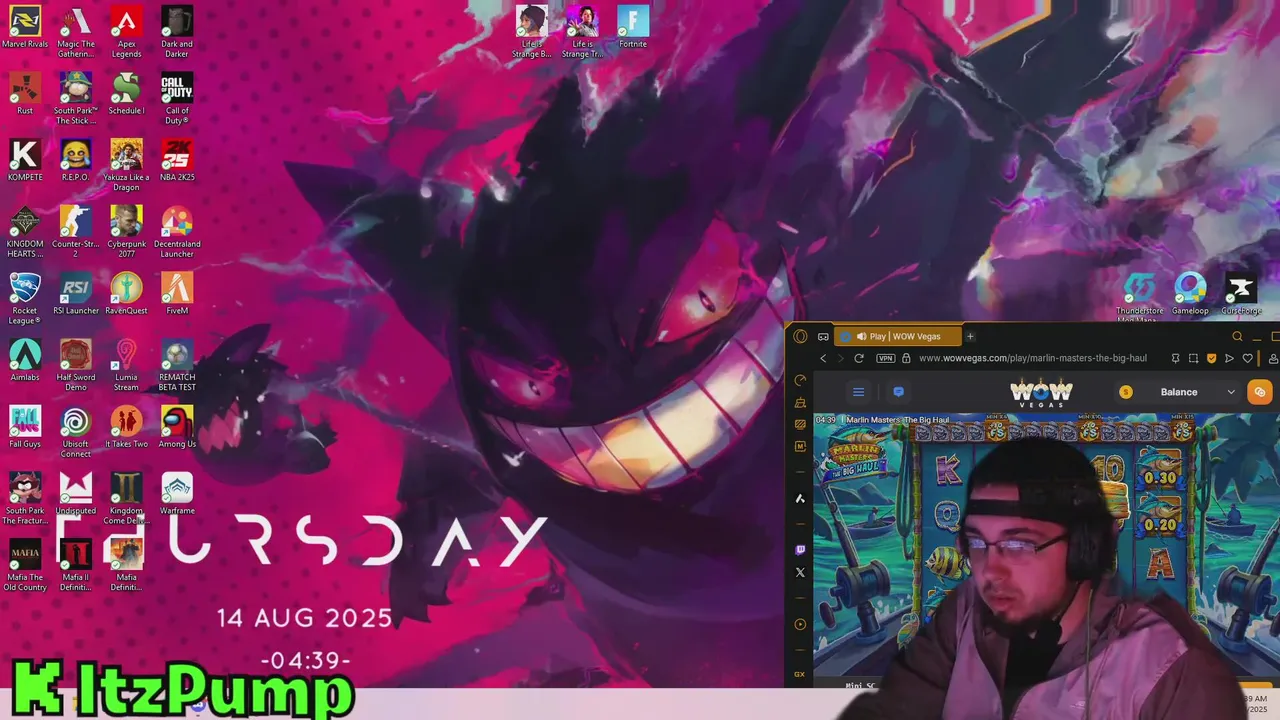Click the Schedule I desktop icon
The height and width of the screenshot is (720, 1280).
[x=126, y=94]
